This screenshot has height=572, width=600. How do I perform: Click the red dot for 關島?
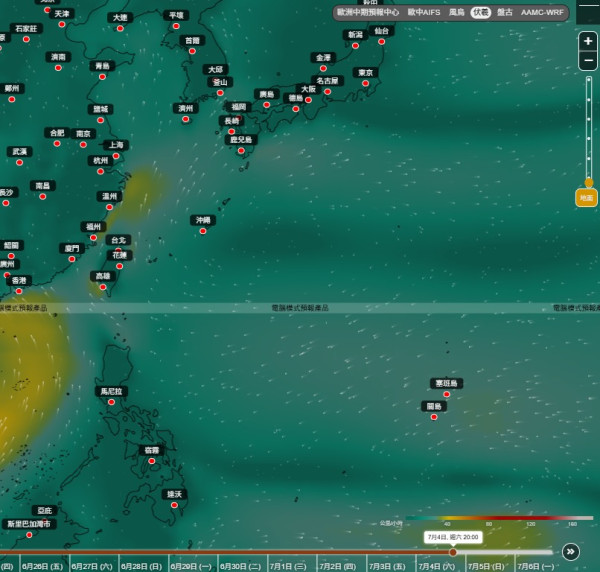(x=434, y=417)
